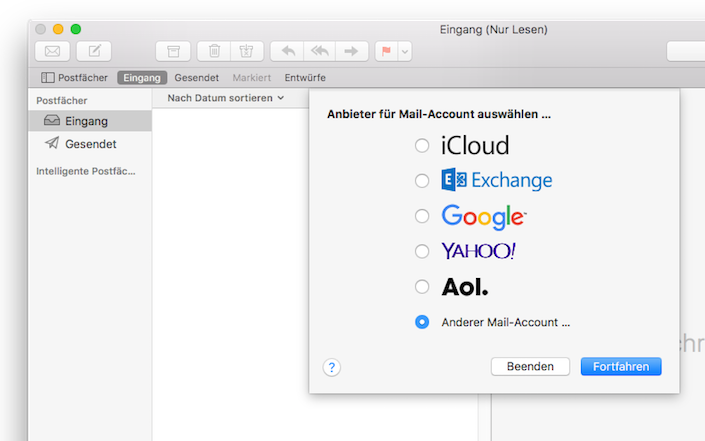Click the red Flag icon

point(386,51)
